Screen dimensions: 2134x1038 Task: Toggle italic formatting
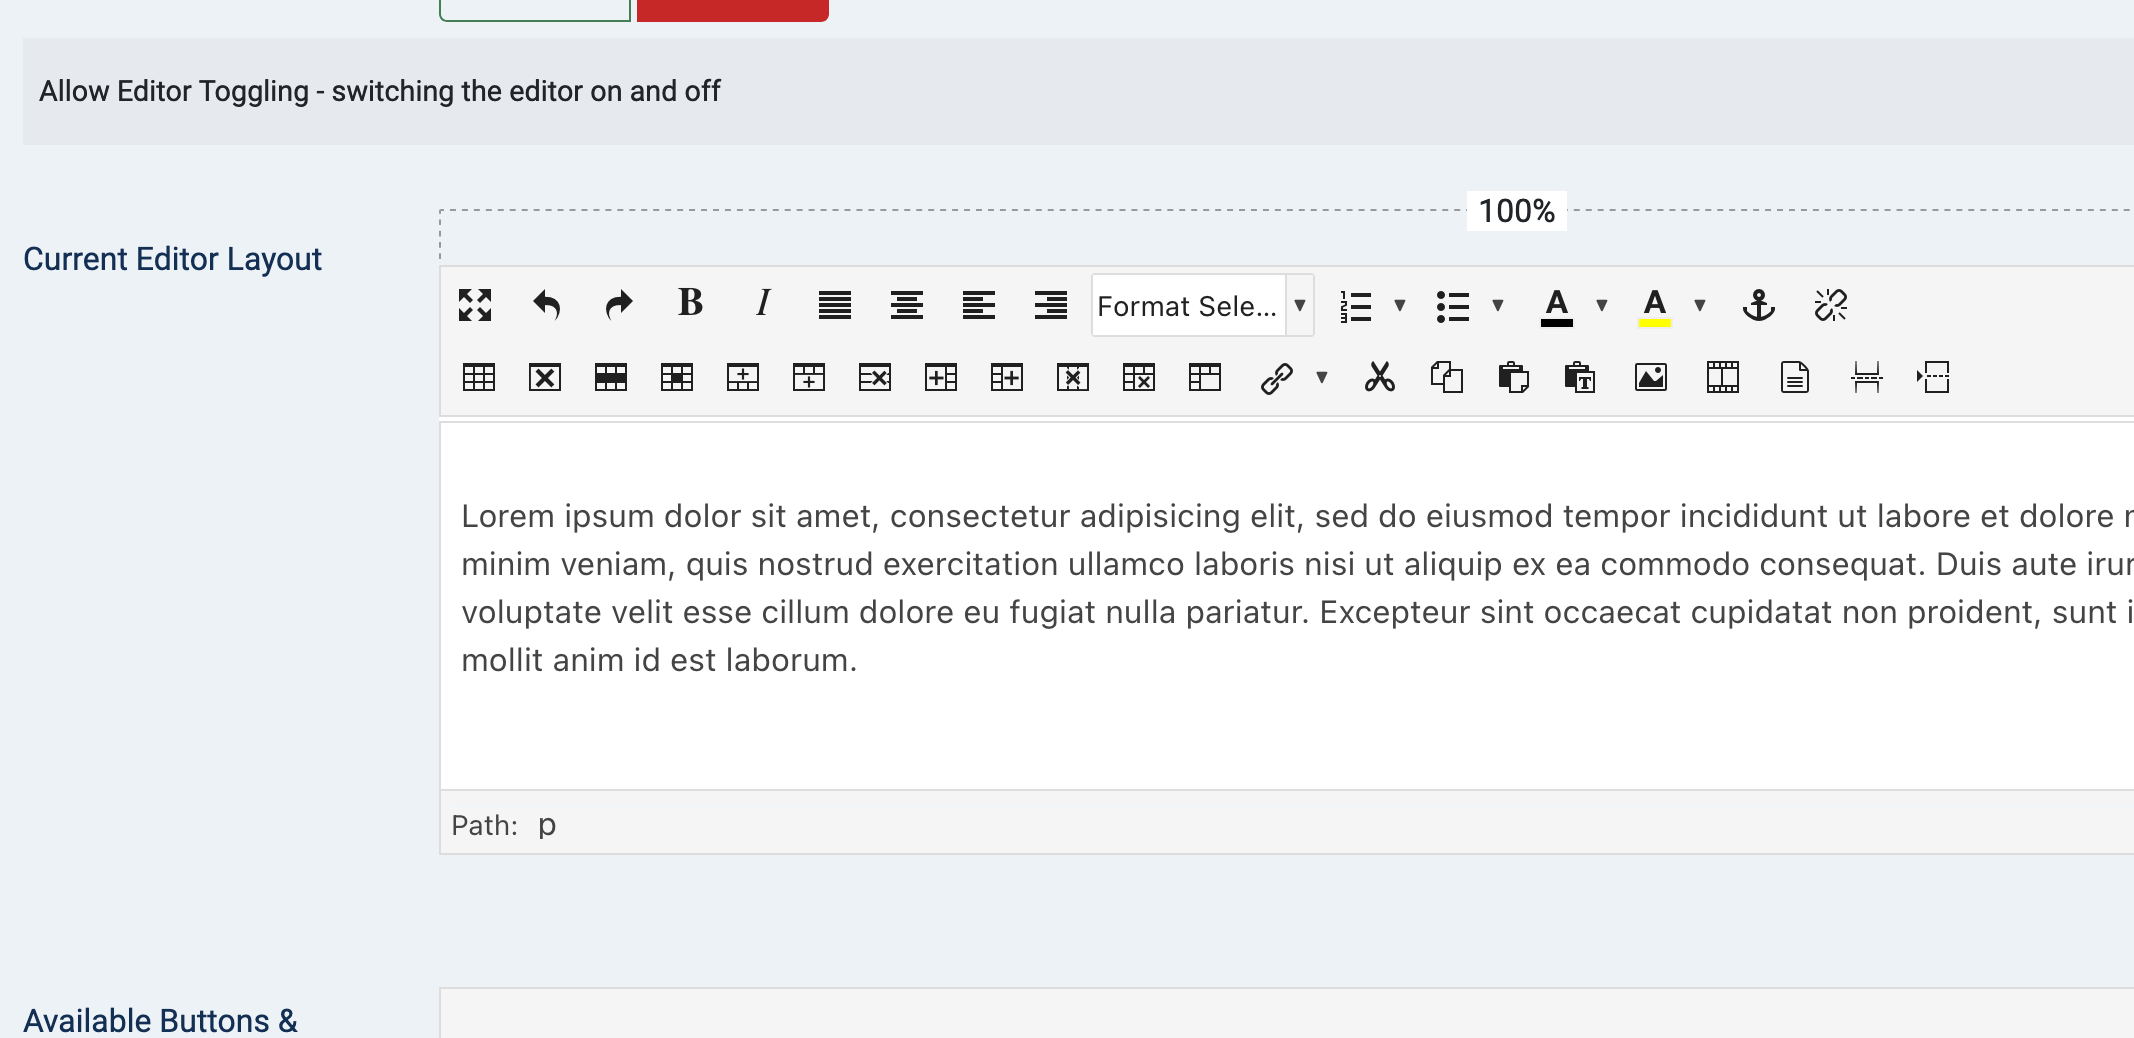pyautogui.click(x=760, y=306)
